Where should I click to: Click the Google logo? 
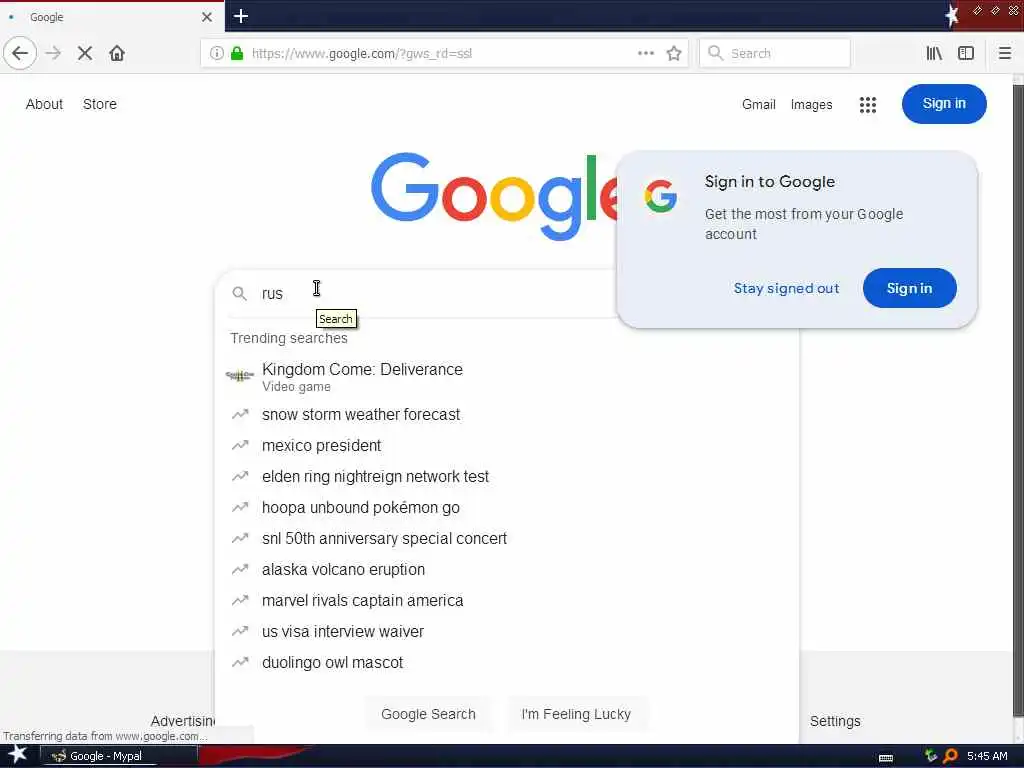(x=494, y=196)
